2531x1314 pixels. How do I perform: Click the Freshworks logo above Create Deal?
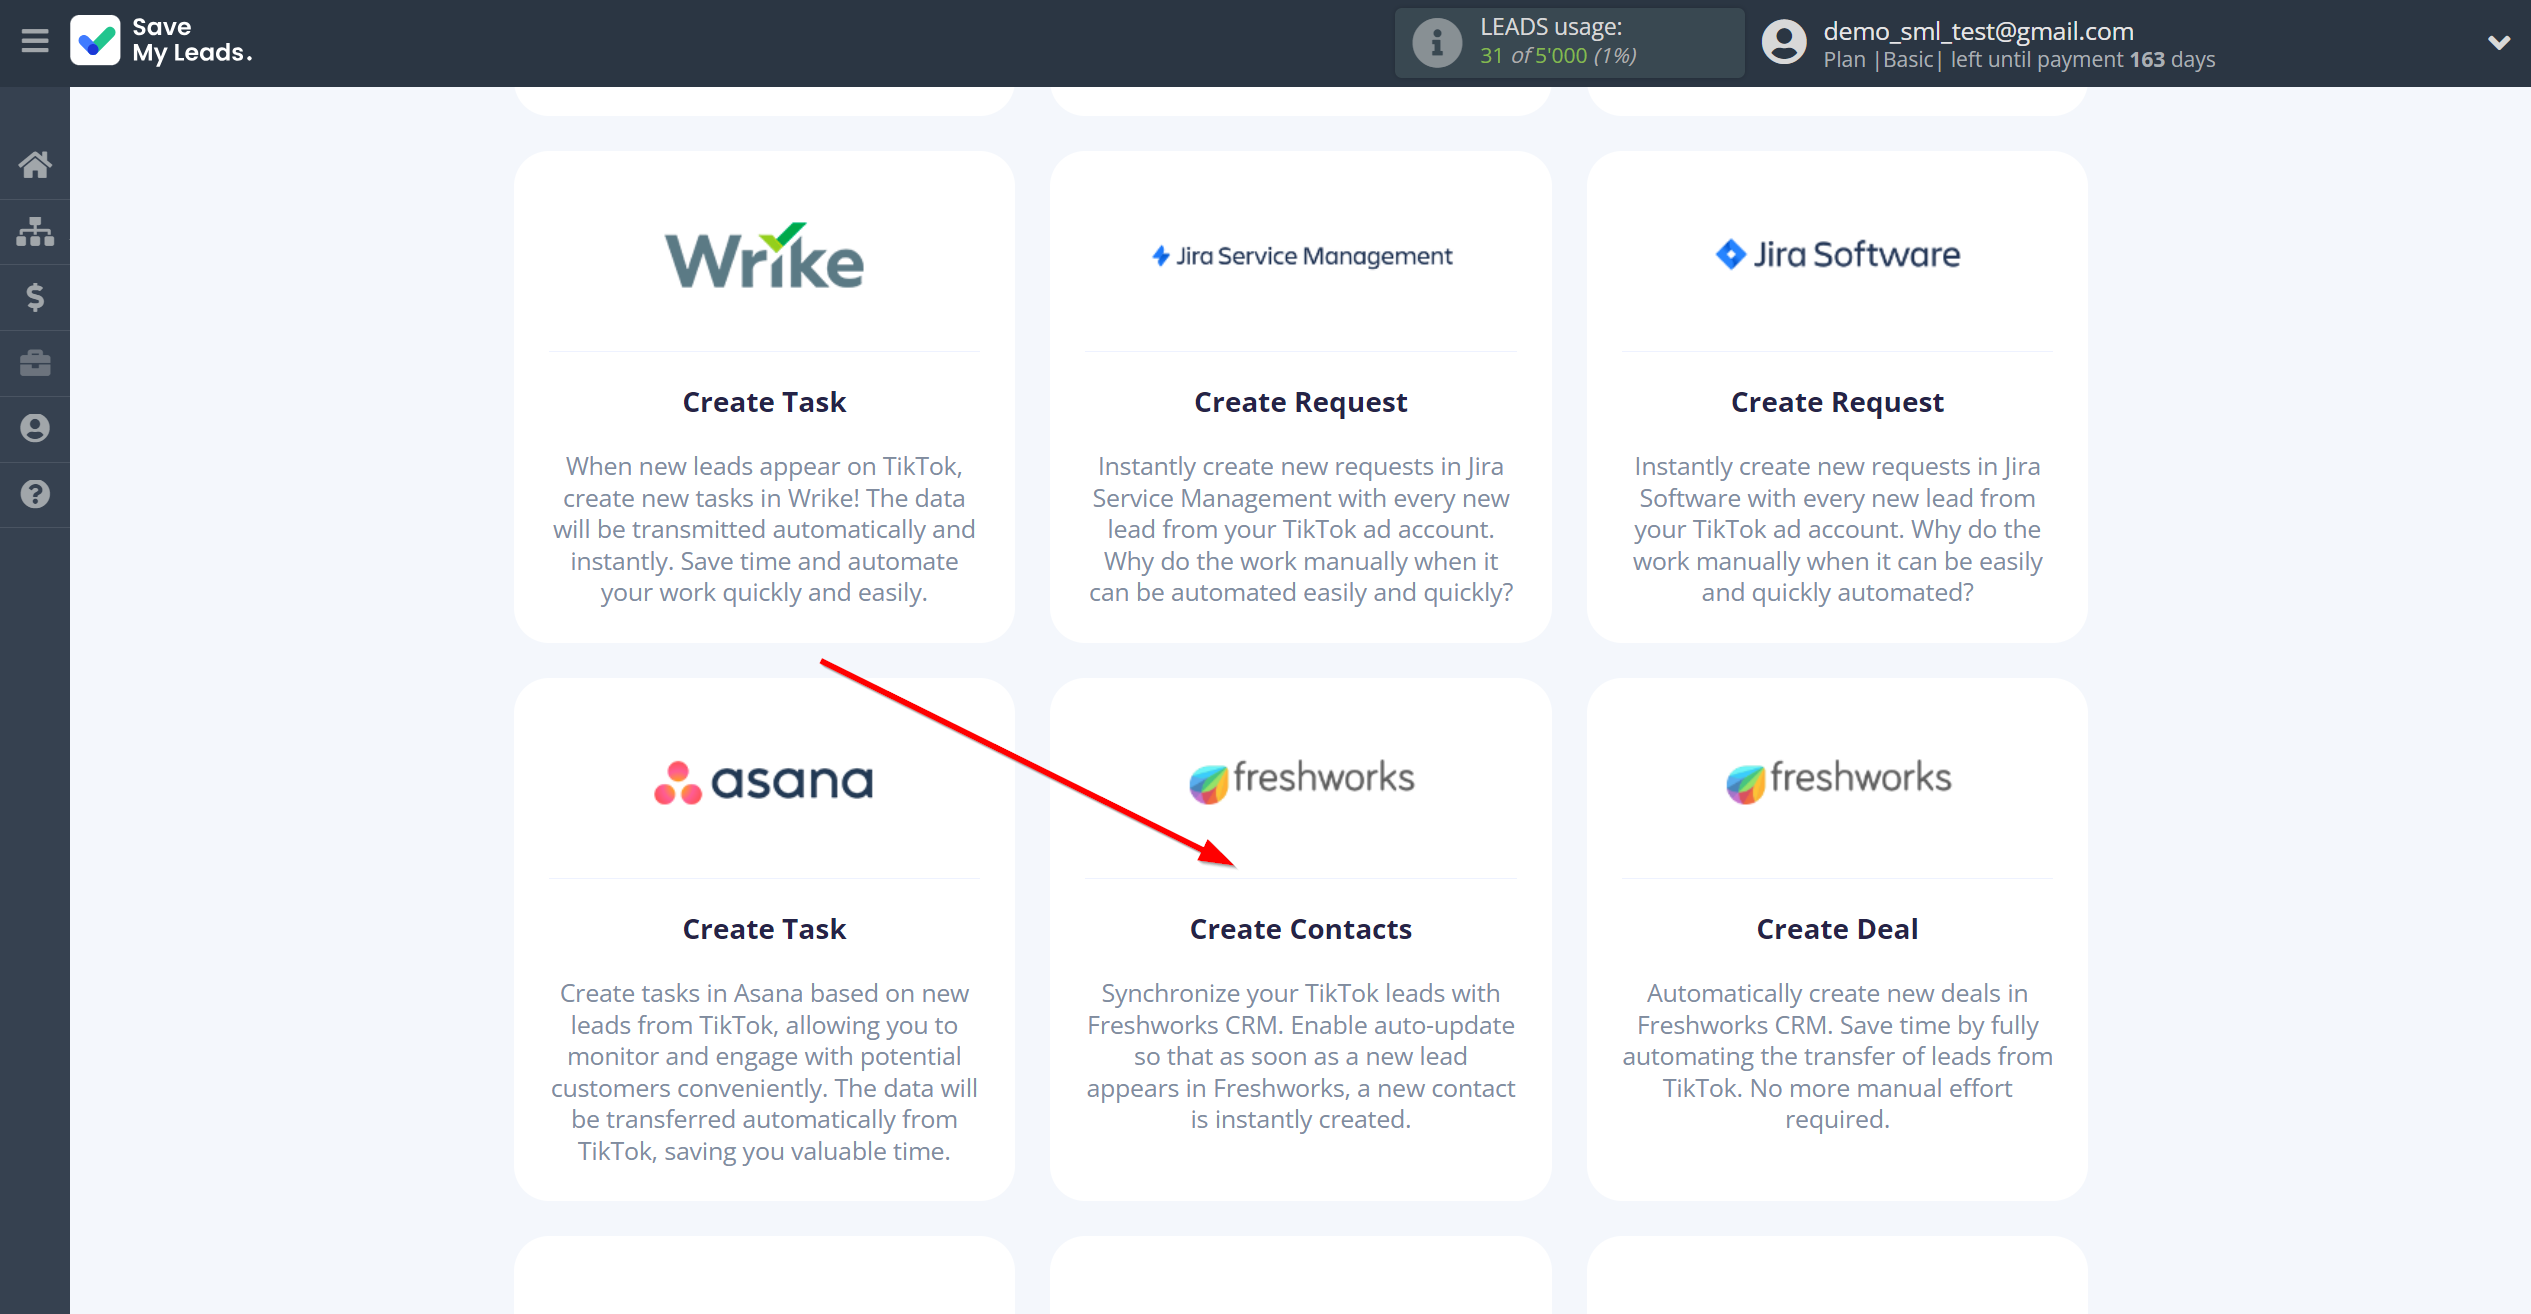click(1837, 780)
